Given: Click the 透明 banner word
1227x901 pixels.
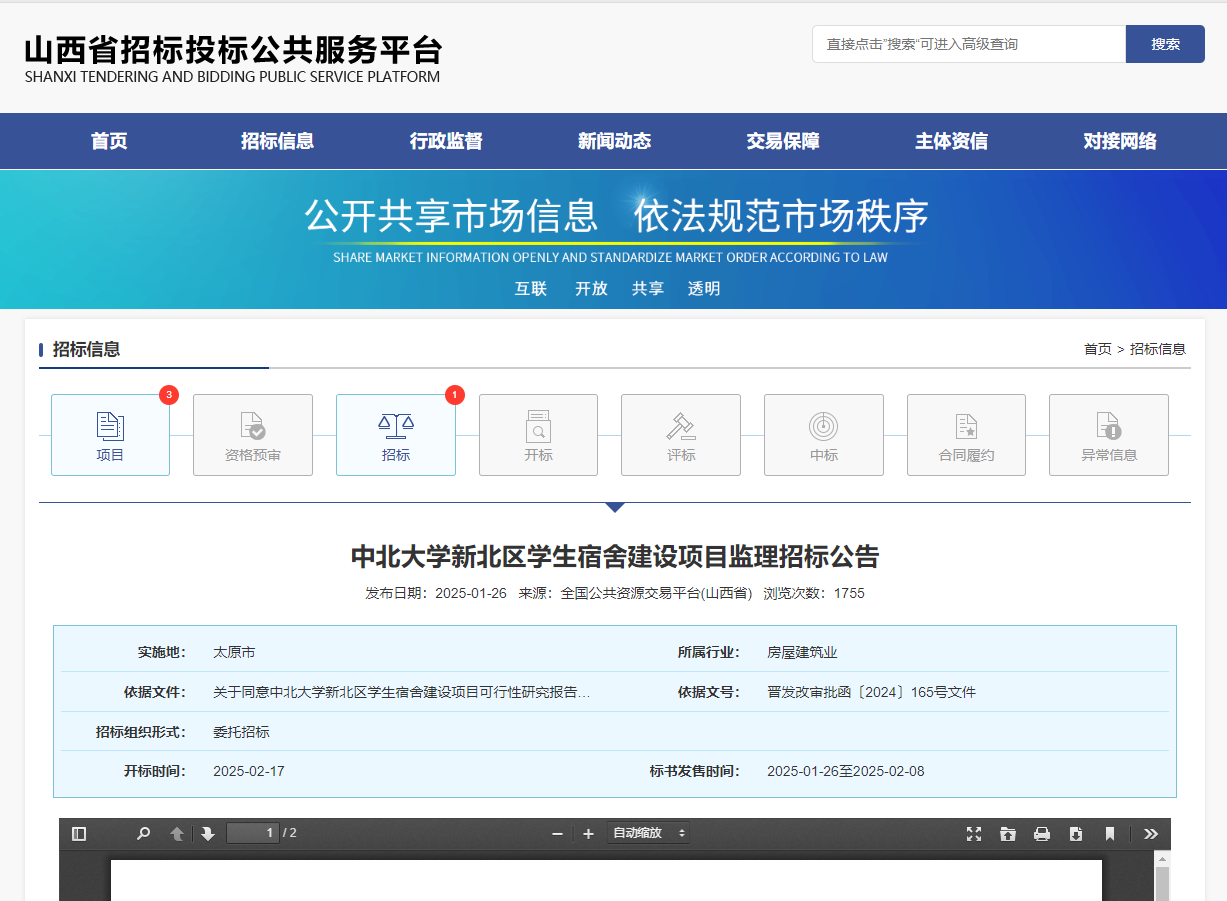Looking at the screenshot, I should click(704, 288).
